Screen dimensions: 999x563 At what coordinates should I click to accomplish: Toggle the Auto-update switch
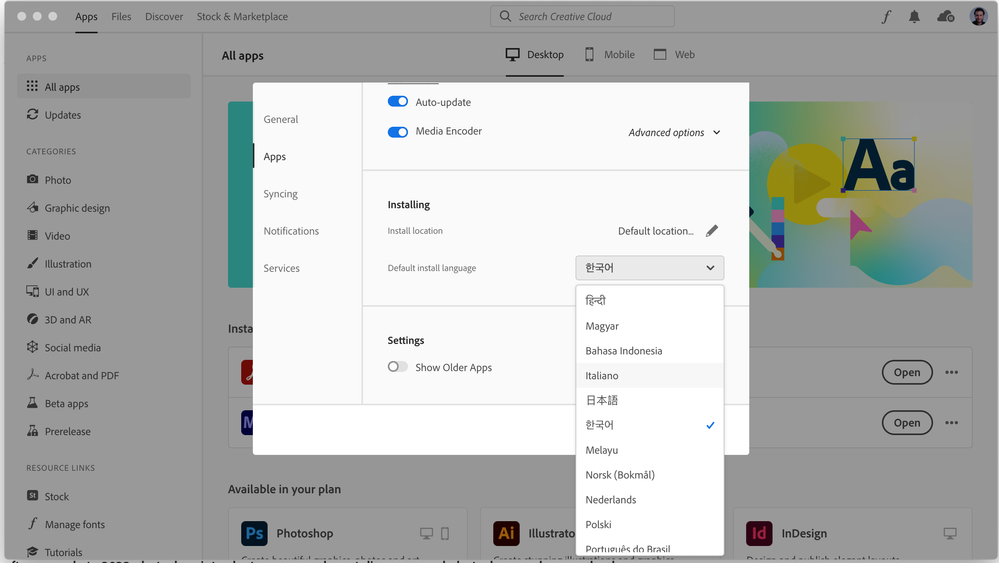(398, 102)
